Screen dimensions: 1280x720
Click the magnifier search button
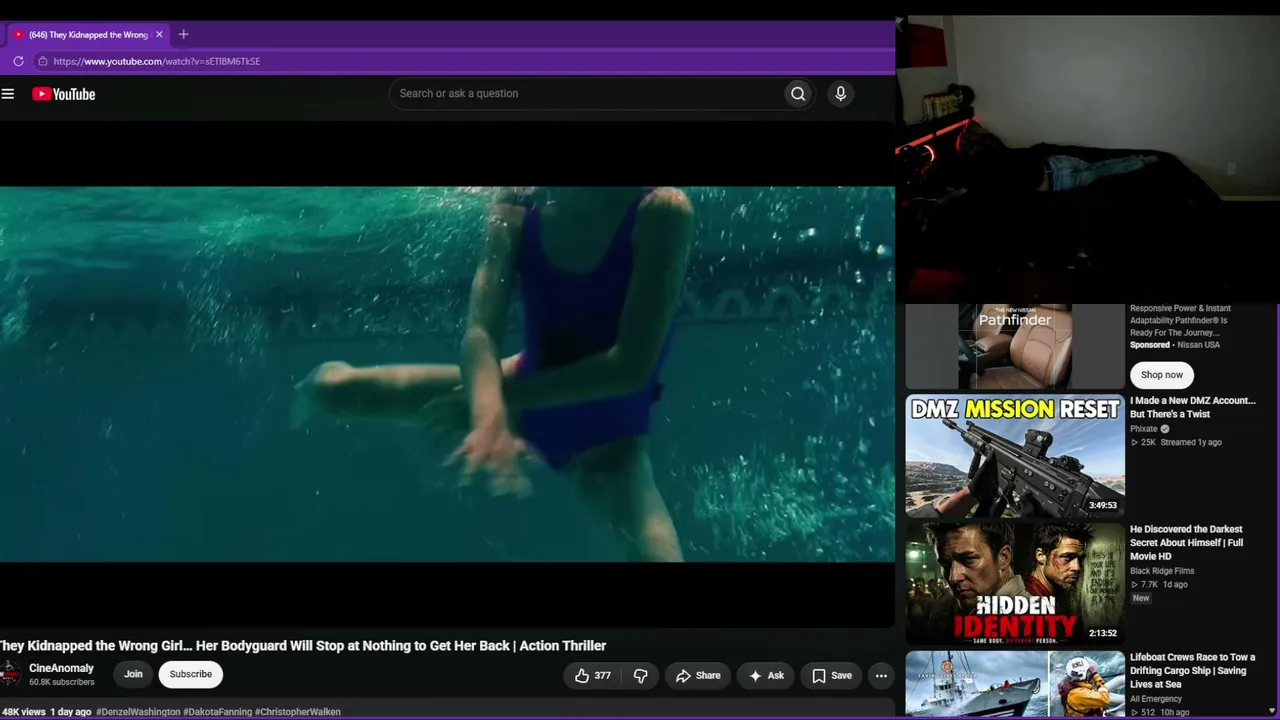798,94
